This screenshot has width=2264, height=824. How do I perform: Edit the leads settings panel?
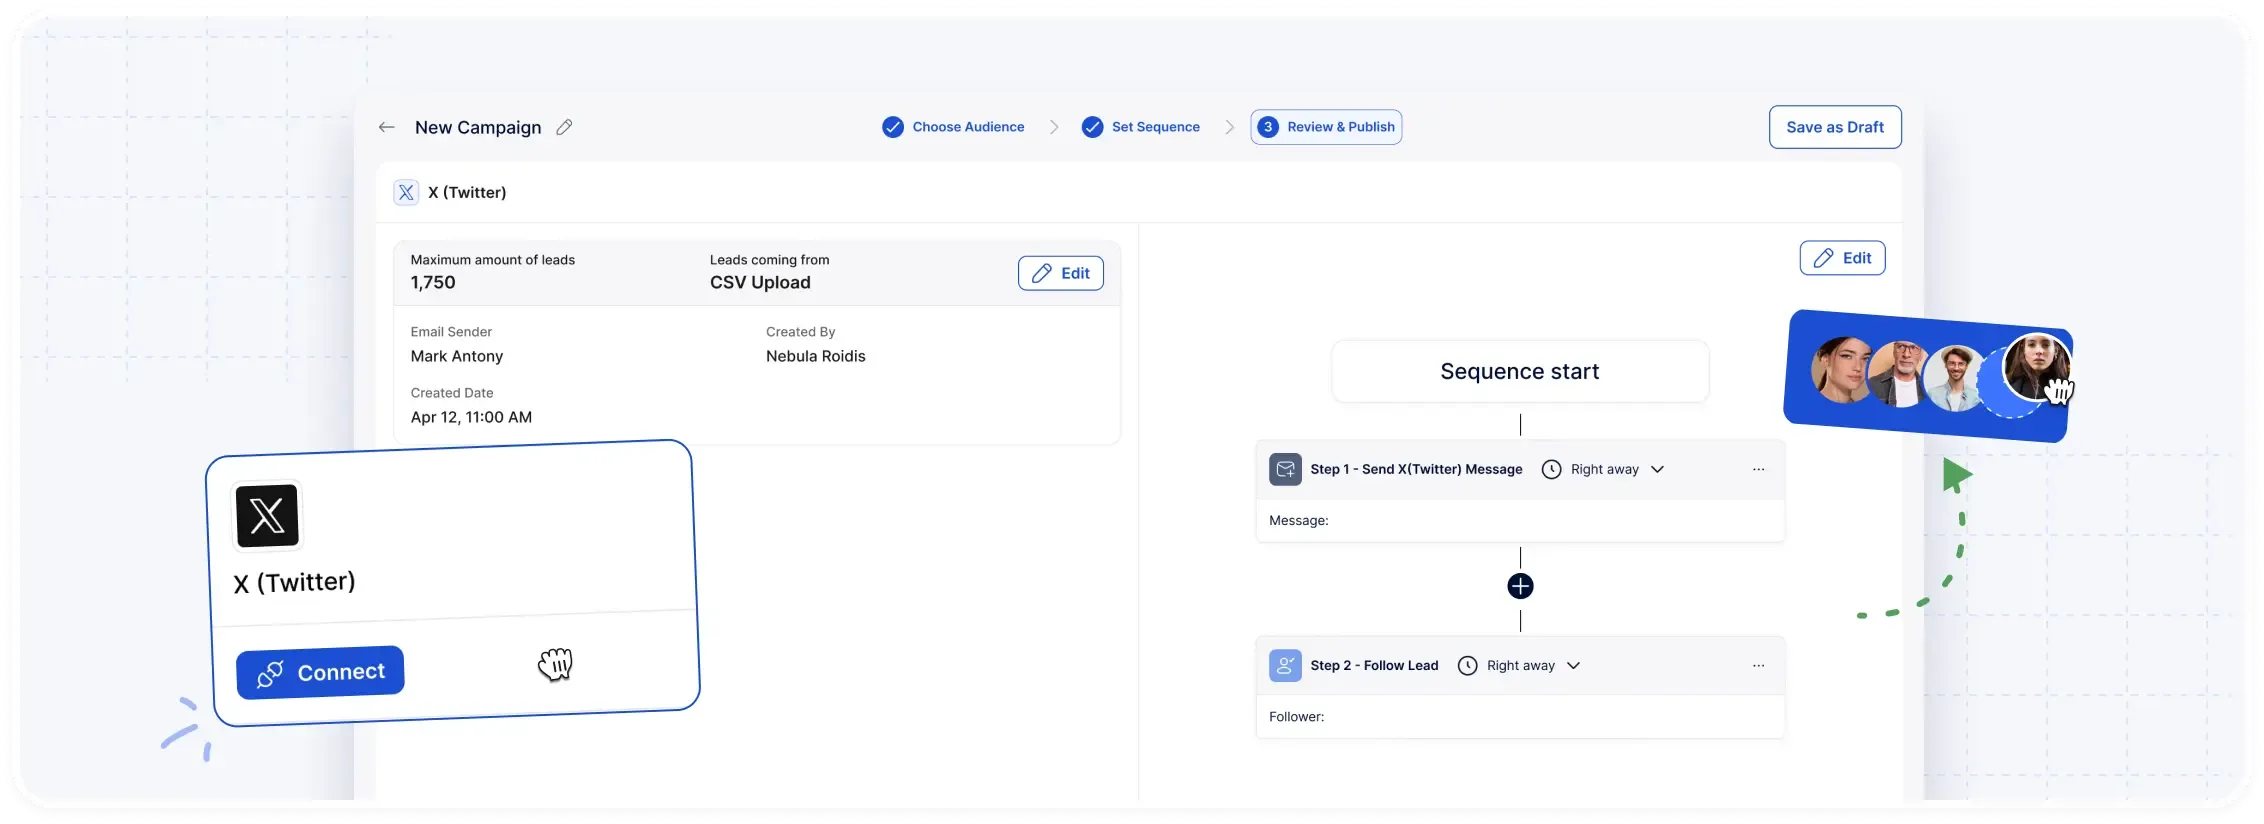1060,273
